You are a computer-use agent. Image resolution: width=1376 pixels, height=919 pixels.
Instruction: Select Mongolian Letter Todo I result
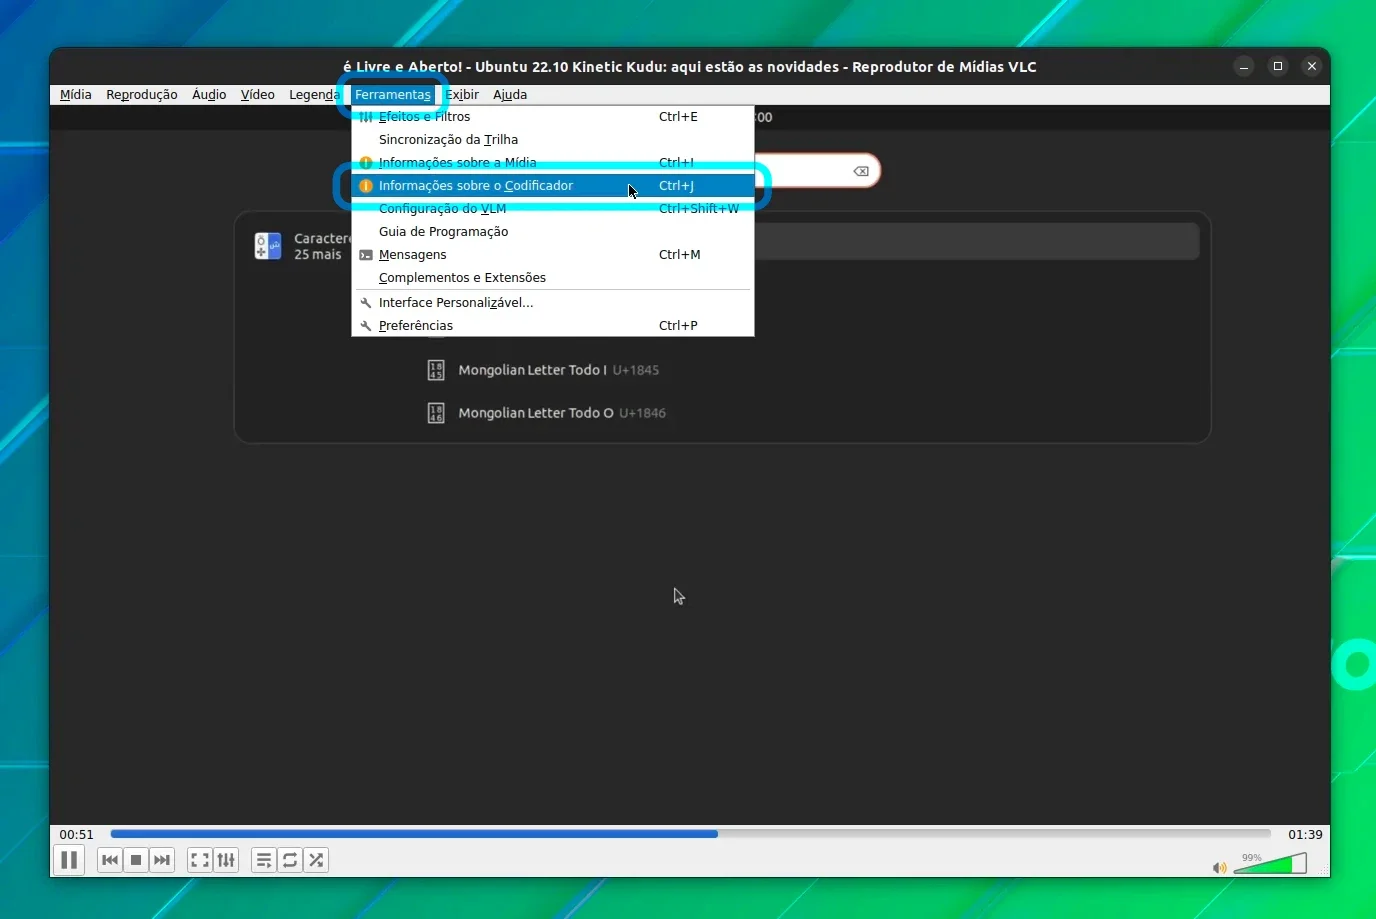[558, 370]
